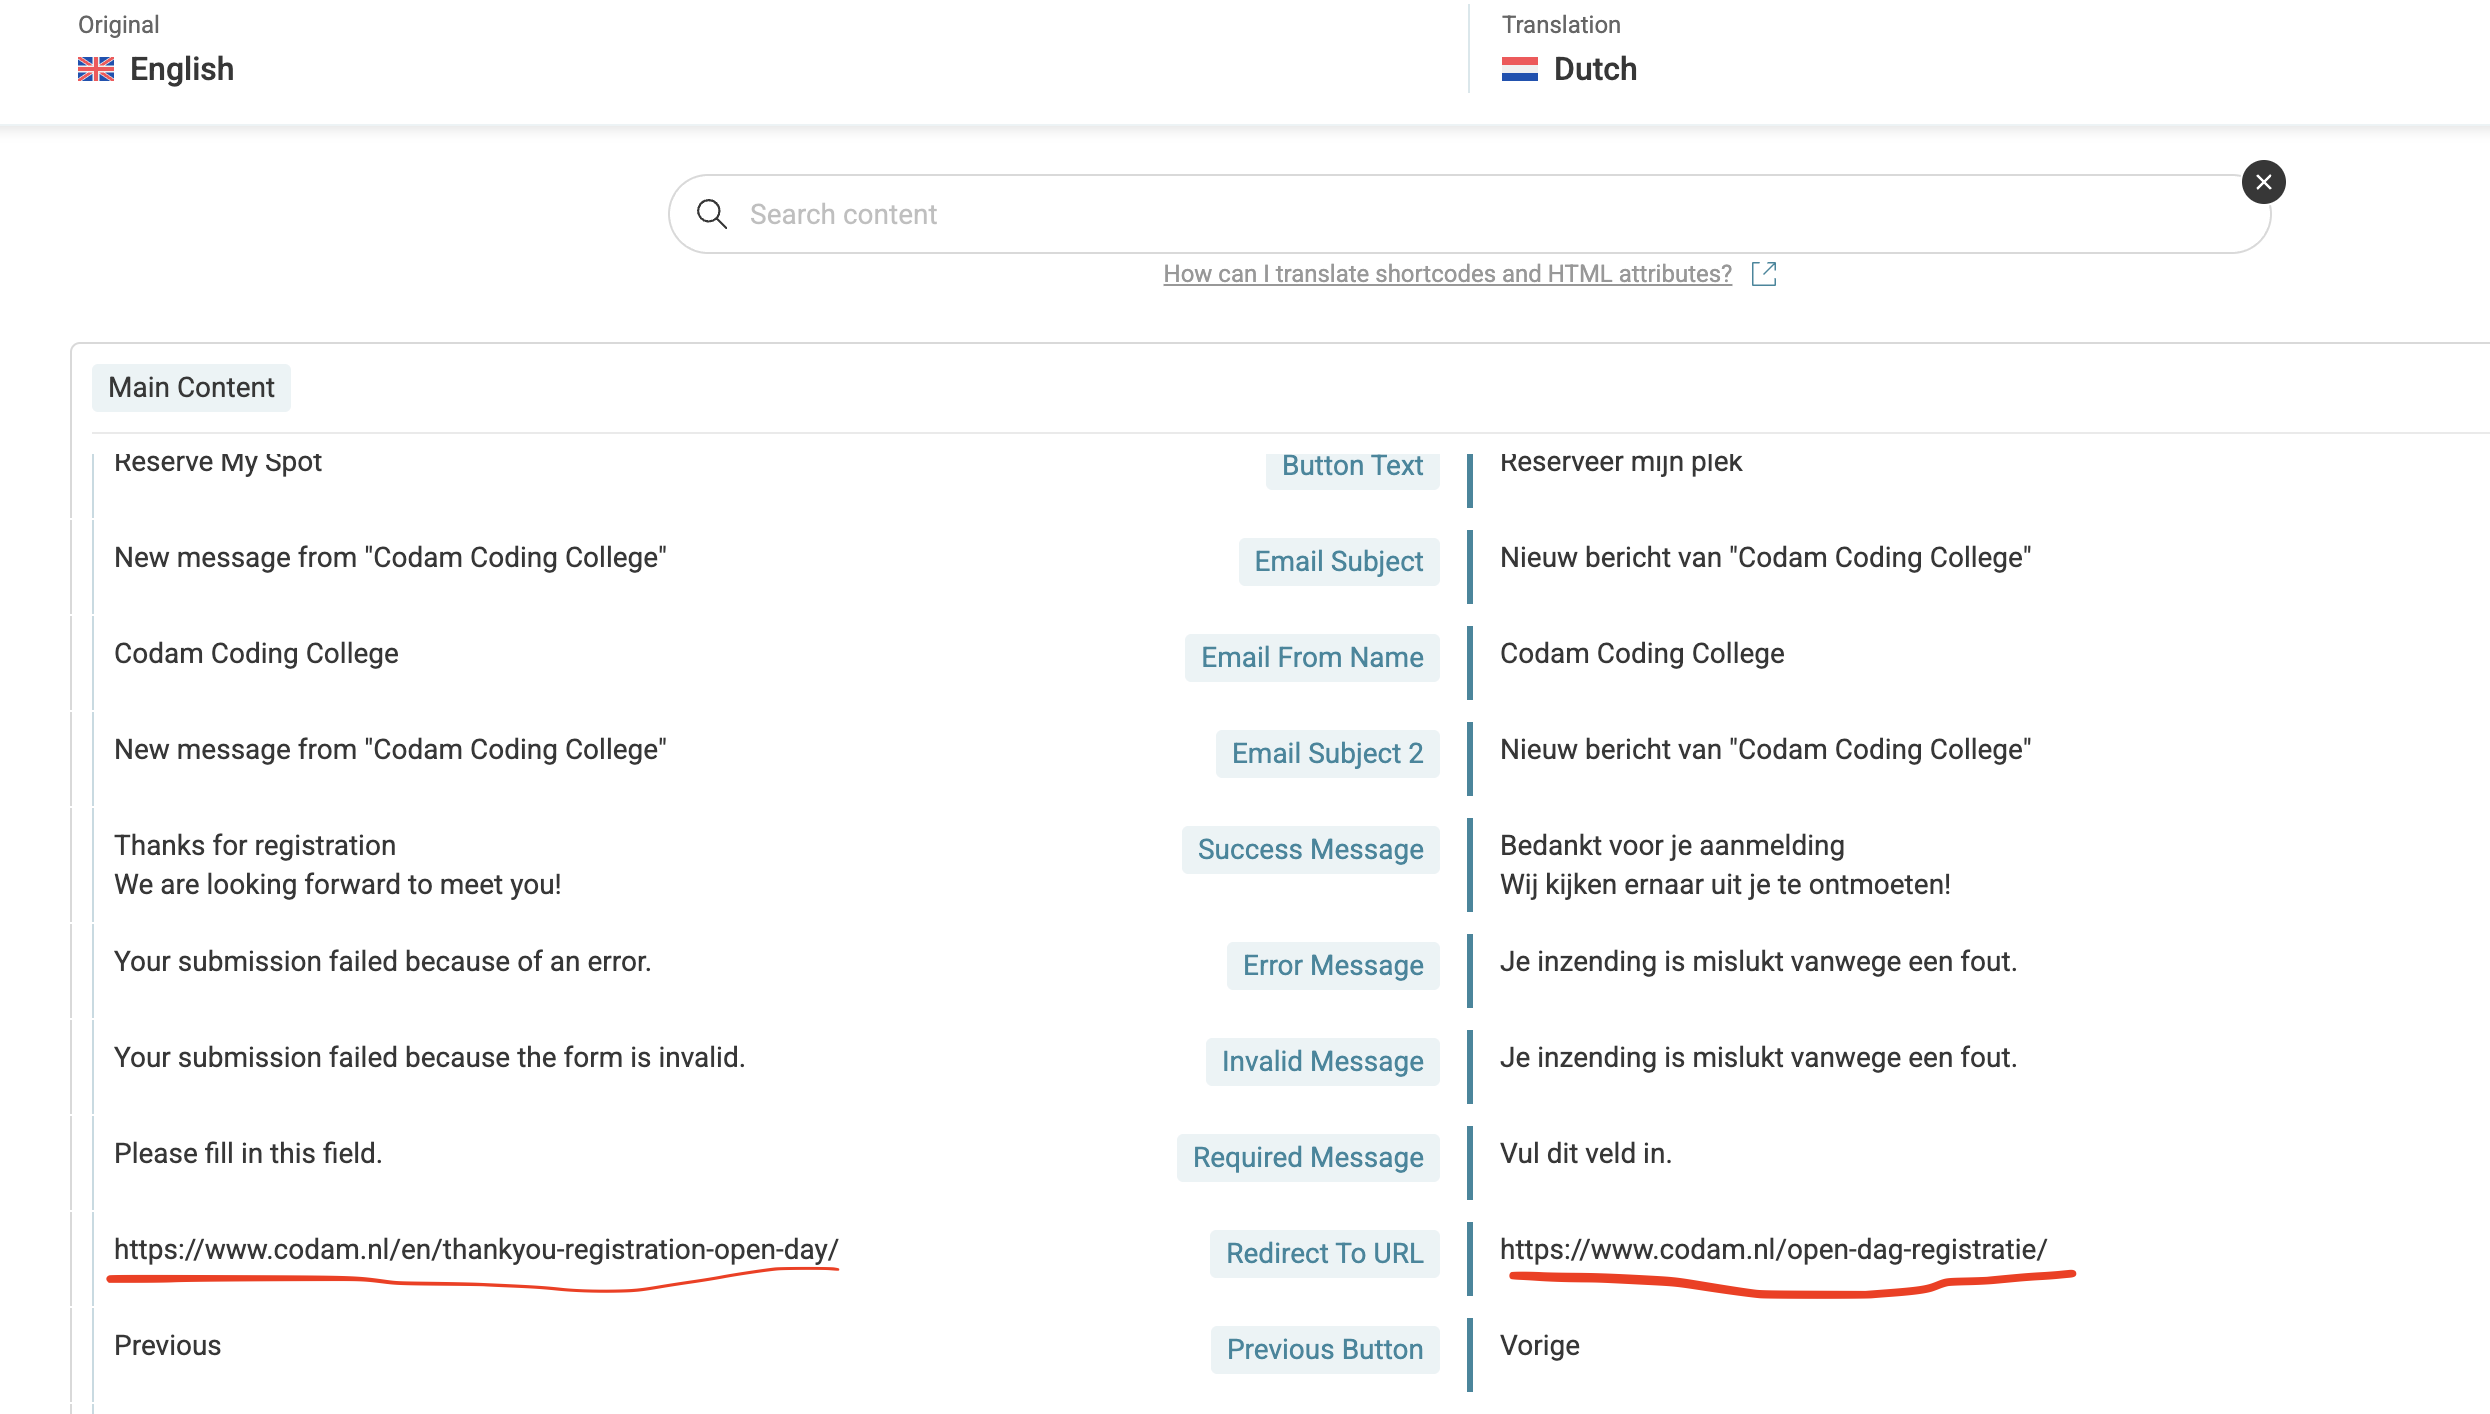Edit Error Message Dutch translation
2490x1414 pixels.
1758,962
